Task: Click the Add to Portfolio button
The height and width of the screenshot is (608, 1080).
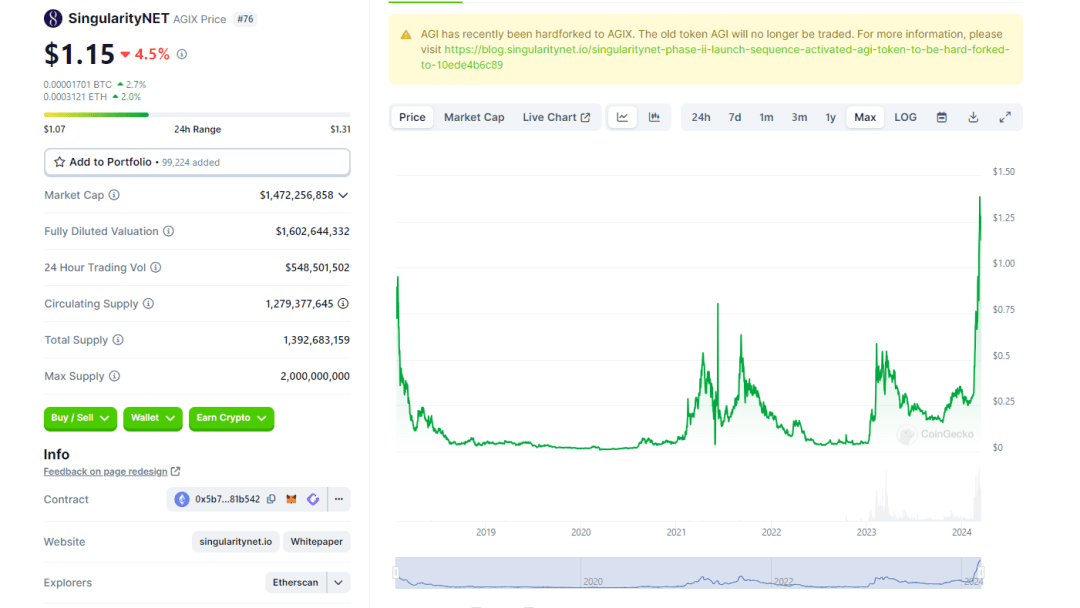Action: 197,162
